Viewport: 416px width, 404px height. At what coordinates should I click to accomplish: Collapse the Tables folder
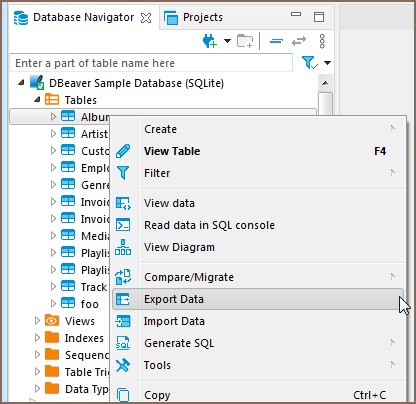(37, 99)
